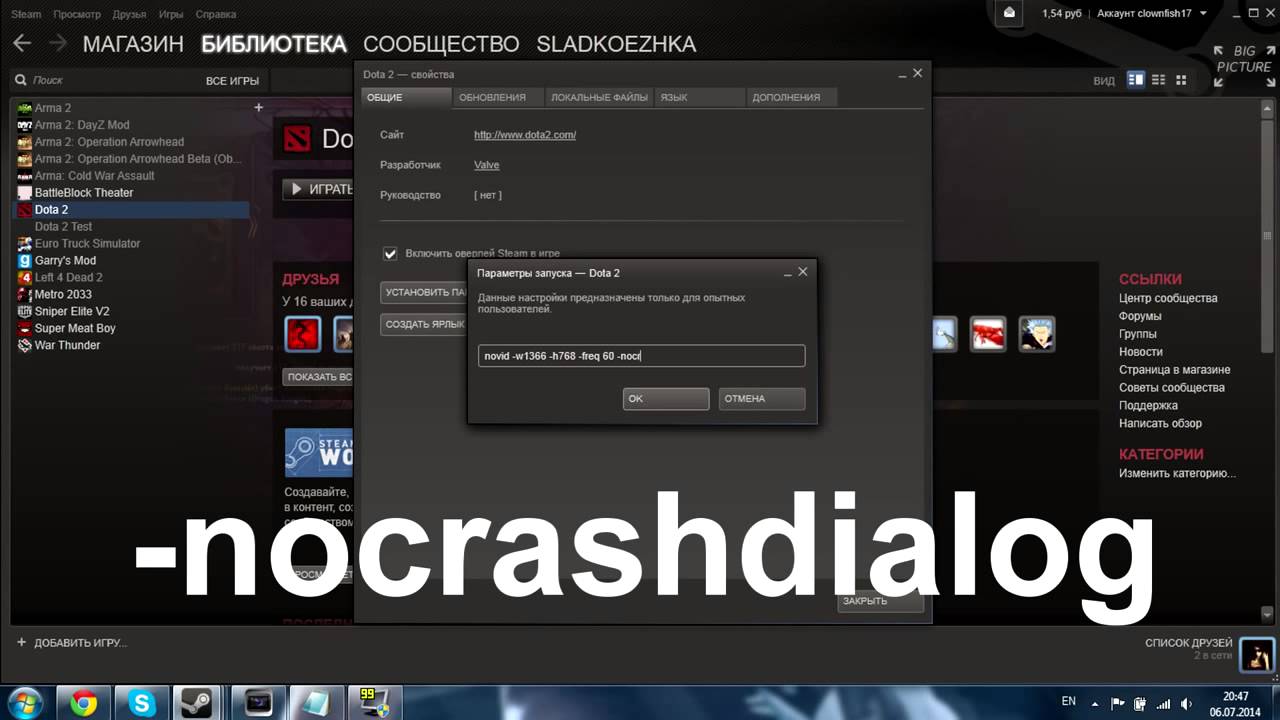Switch to the ОБНОВЛЕНИЯ tab
The image size is (1280, 720).
coord(497,97)
